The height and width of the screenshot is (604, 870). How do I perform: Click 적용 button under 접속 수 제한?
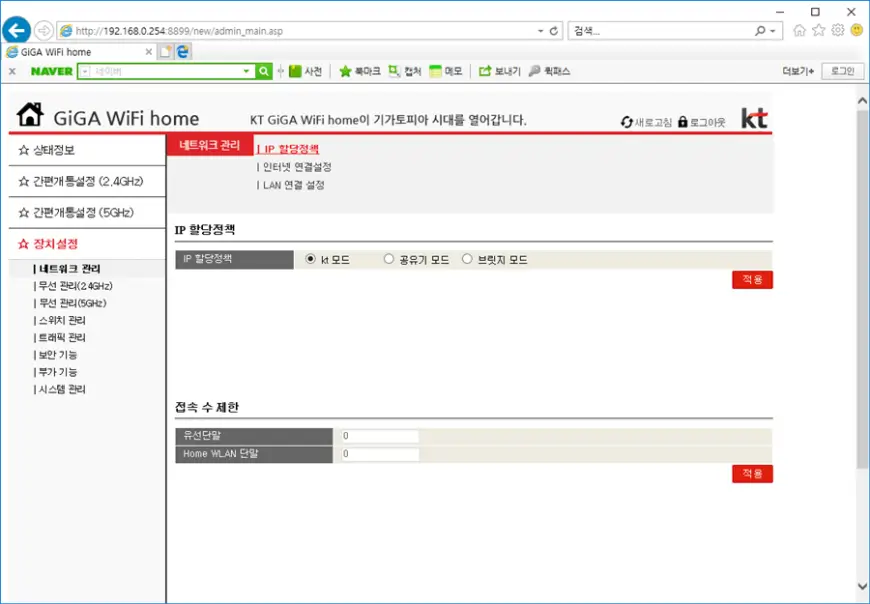pyautogui.click(x=752, y=474)
